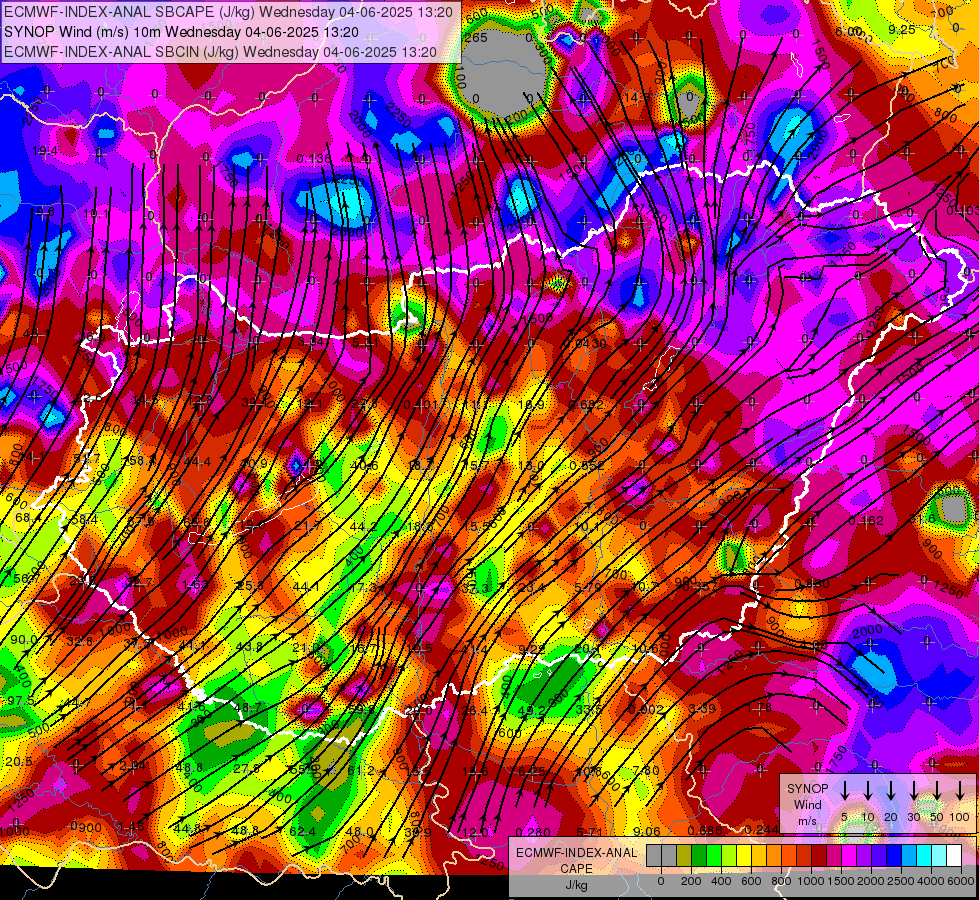Click the 10 m/s wind arrow in legend

[x=868, y=791]
